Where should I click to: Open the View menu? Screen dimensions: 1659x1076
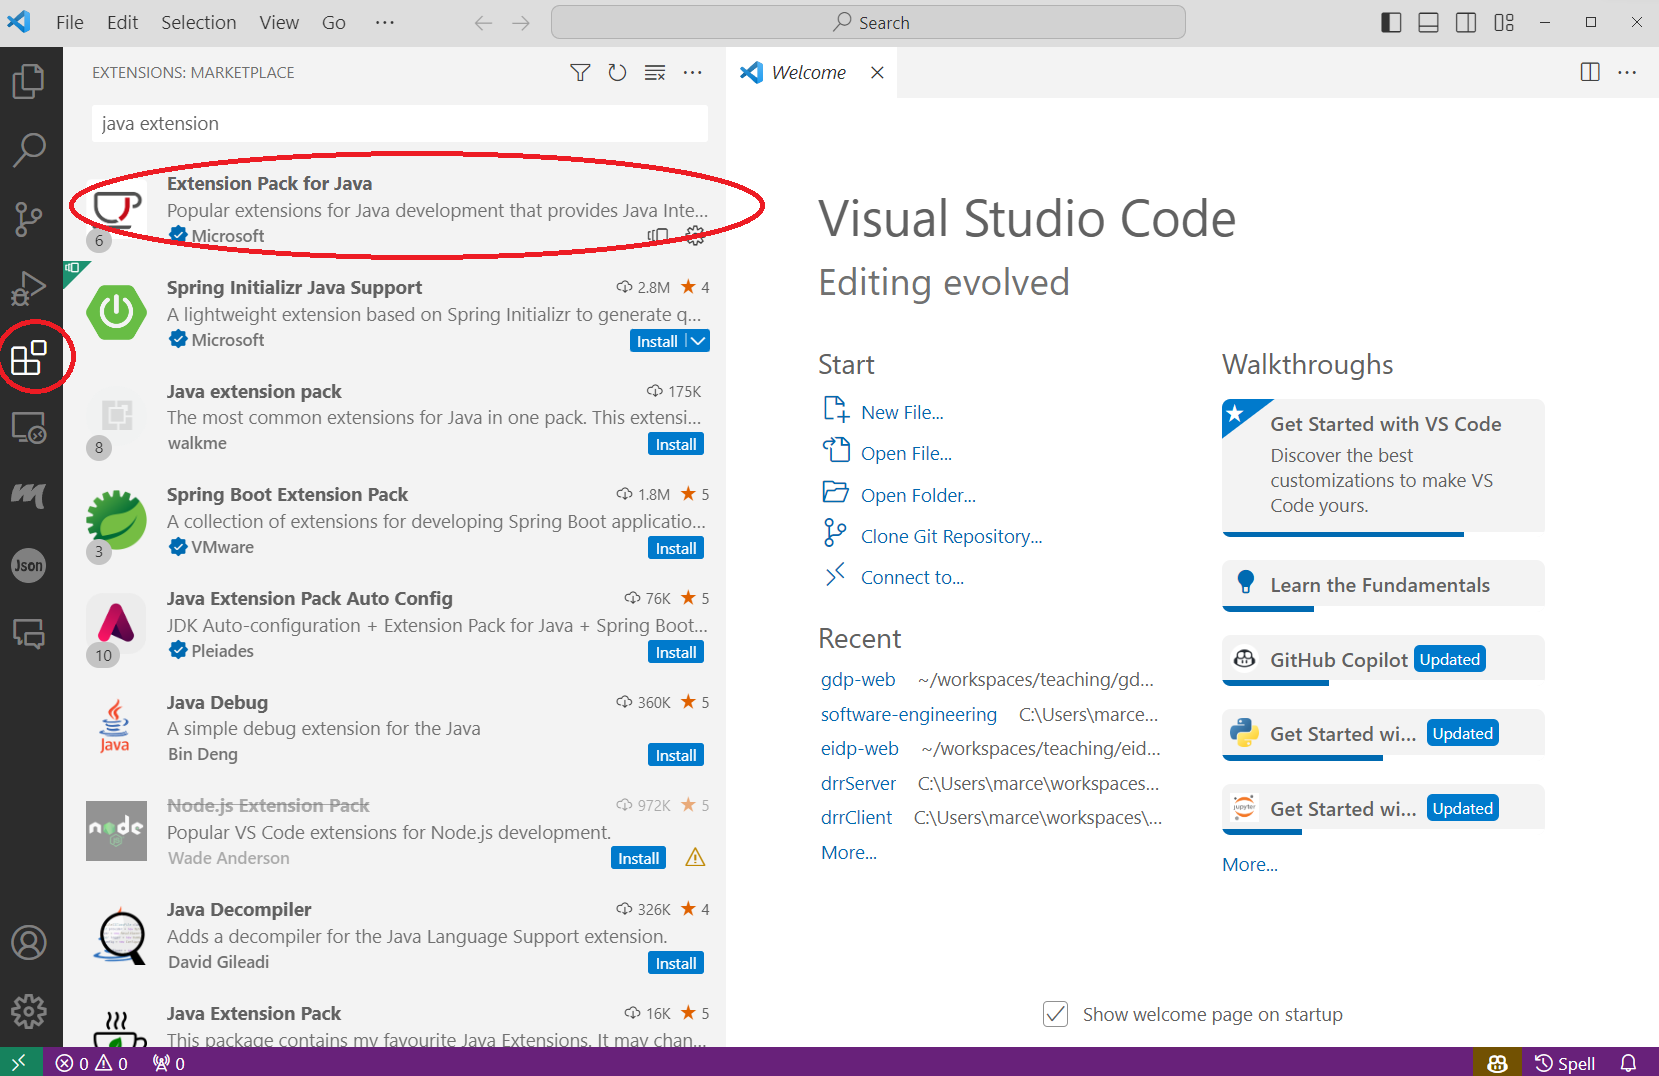[279, 22]
